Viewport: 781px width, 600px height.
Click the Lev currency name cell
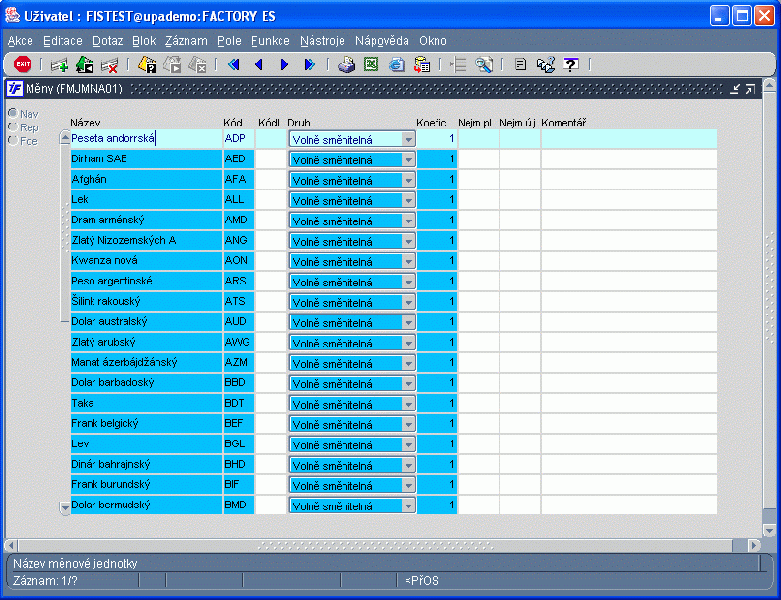pos(146,444)
